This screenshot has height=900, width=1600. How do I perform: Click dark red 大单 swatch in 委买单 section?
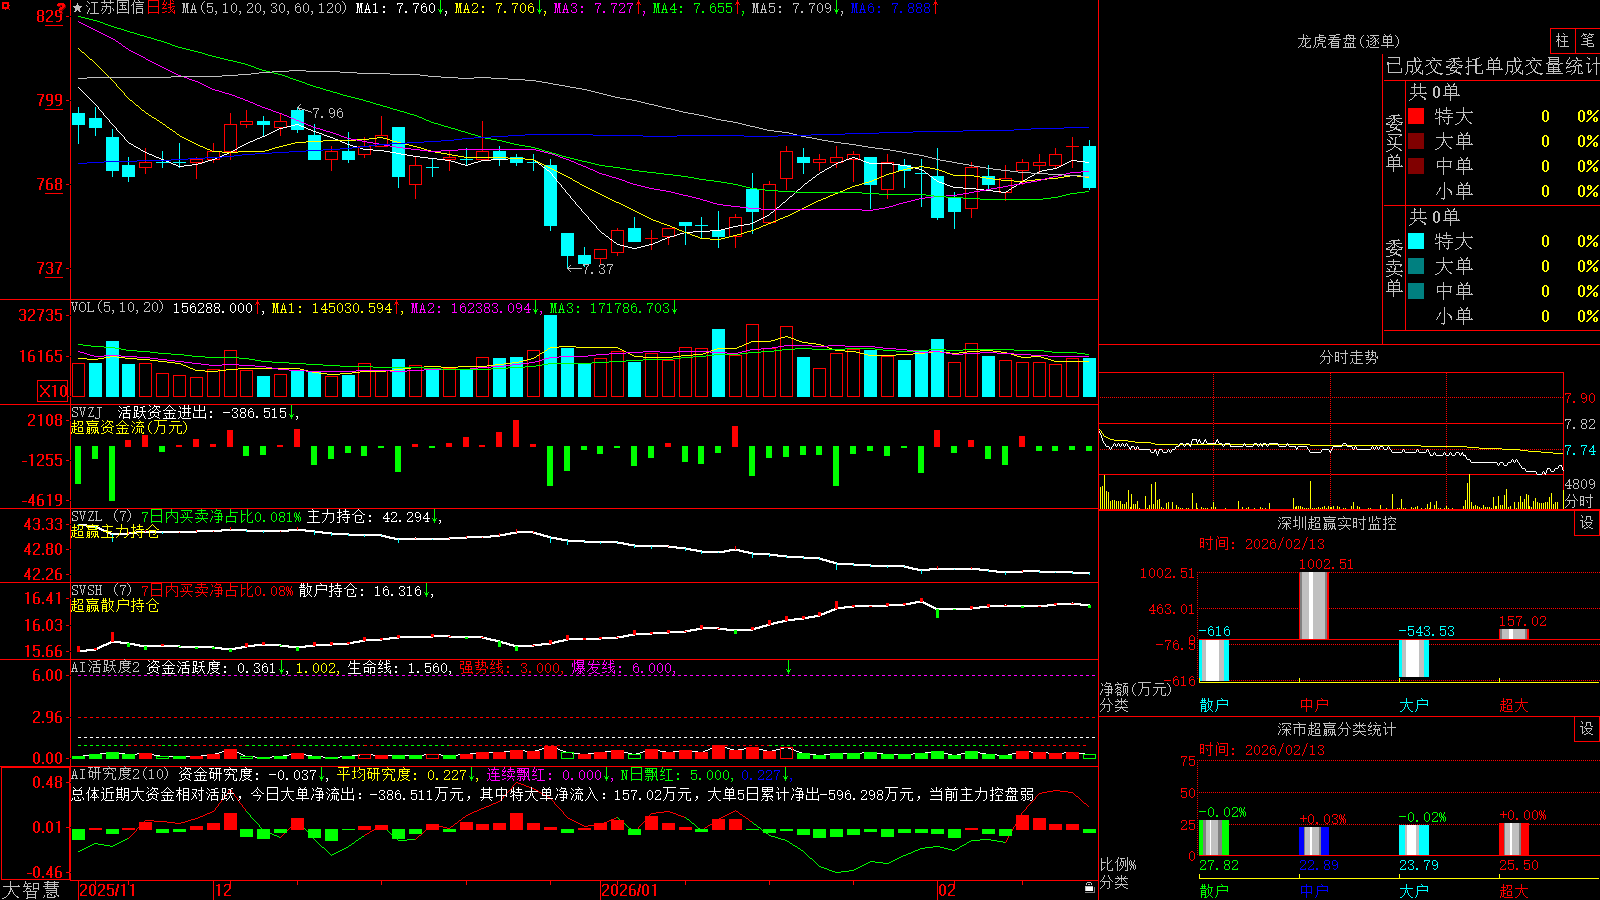1416,141
